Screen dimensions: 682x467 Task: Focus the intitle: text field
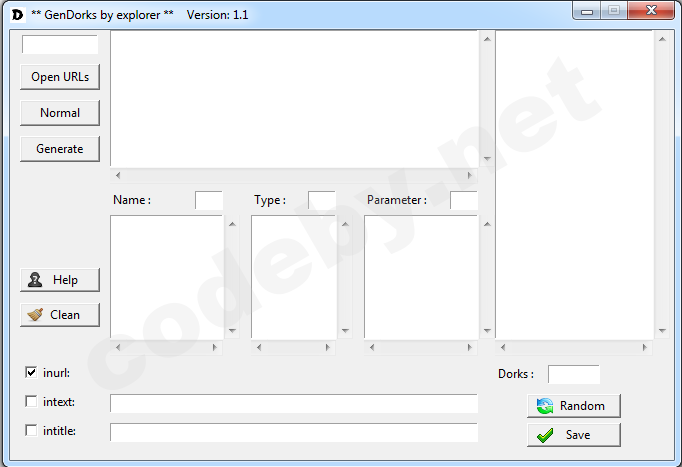pyautogui.click(x=294, y=433)
